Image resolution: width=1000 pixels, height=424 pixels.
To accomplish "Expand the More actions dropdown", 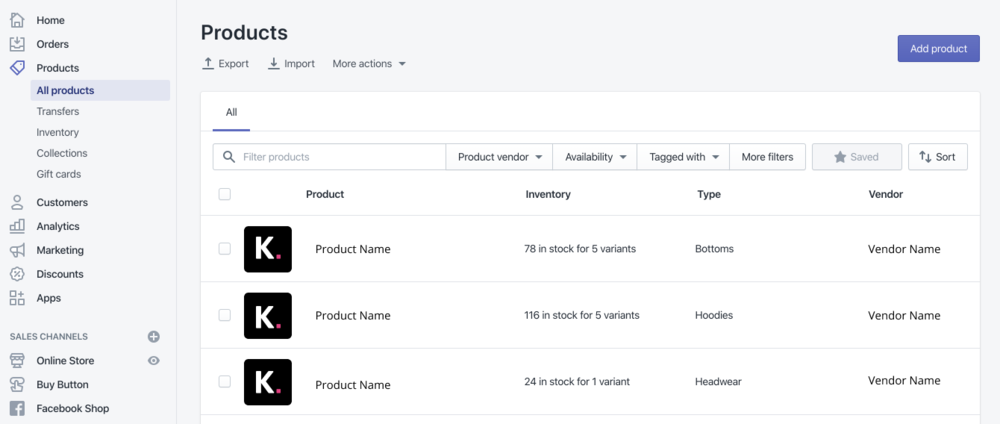I will coord(369,64).
